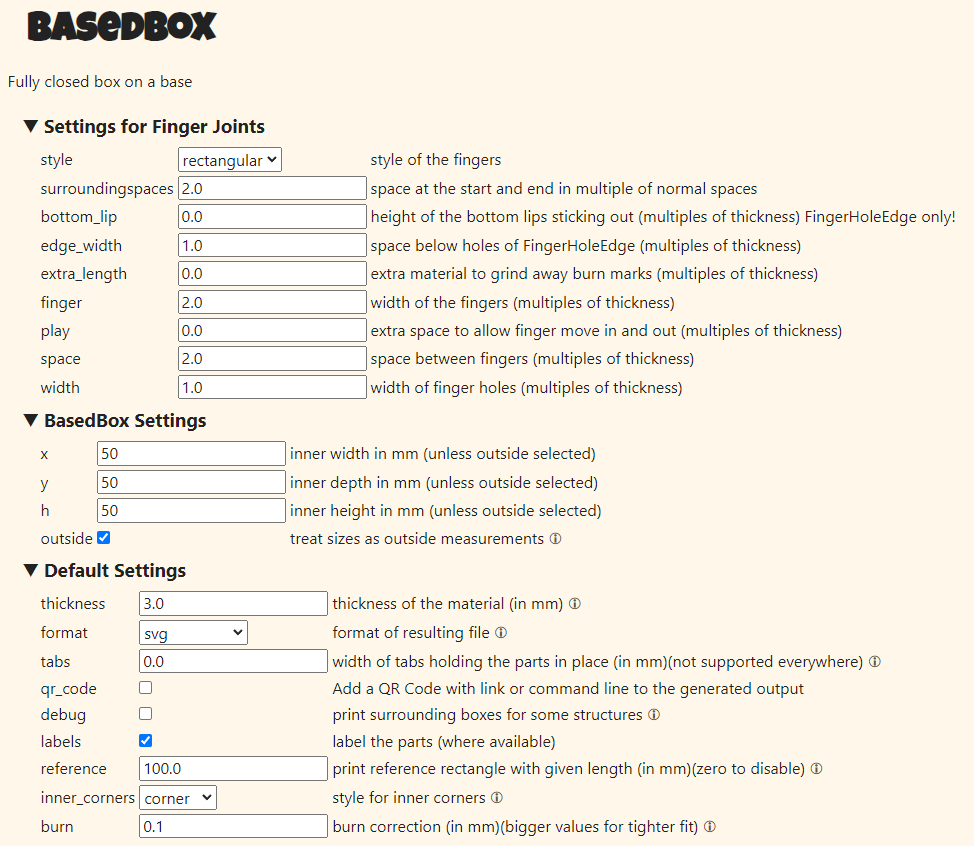
Task: Click the 'surroundingspaces' label
Action: click(107, 188)
